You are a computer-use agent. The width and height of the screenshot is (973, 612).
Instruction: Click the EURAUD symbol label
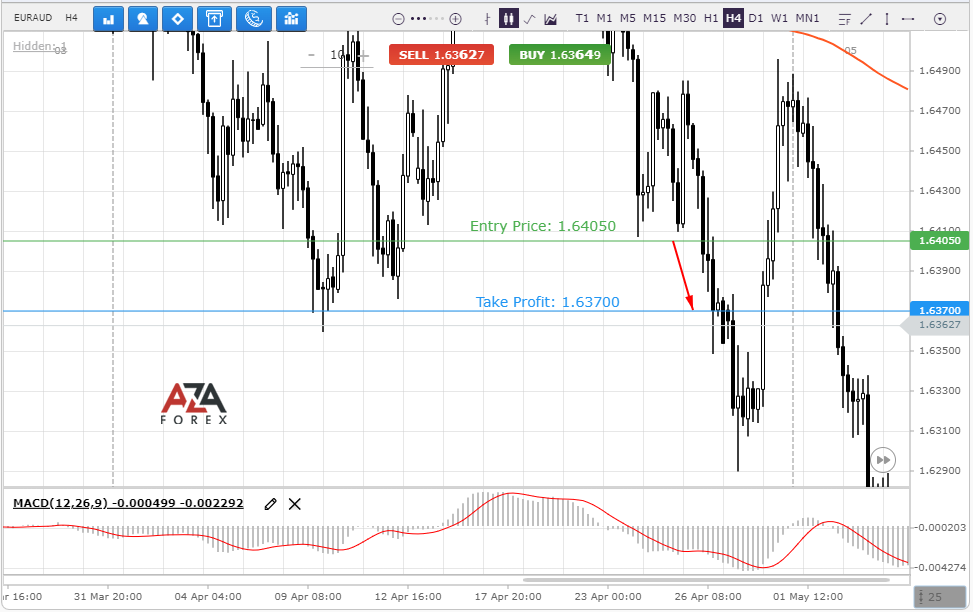pyautogui.click(x=33, y=18)
